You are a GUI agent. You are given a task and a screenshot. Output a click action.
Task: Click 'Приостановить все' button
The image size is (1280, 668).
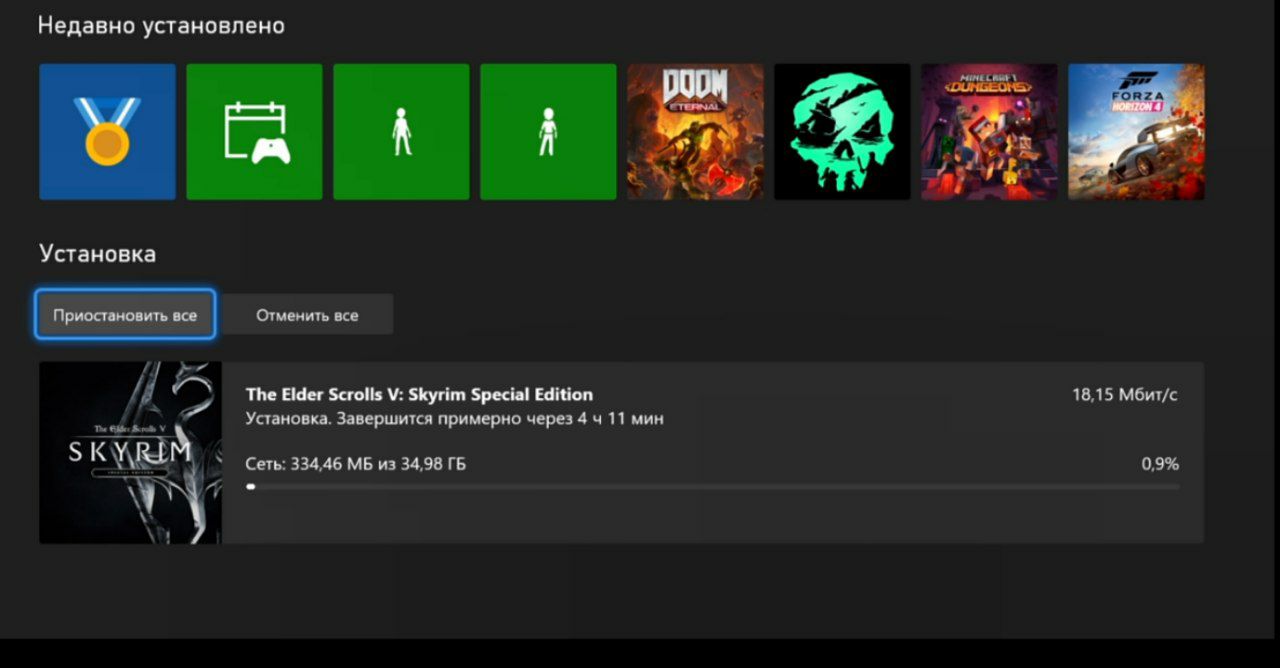[x=125, y=315]
